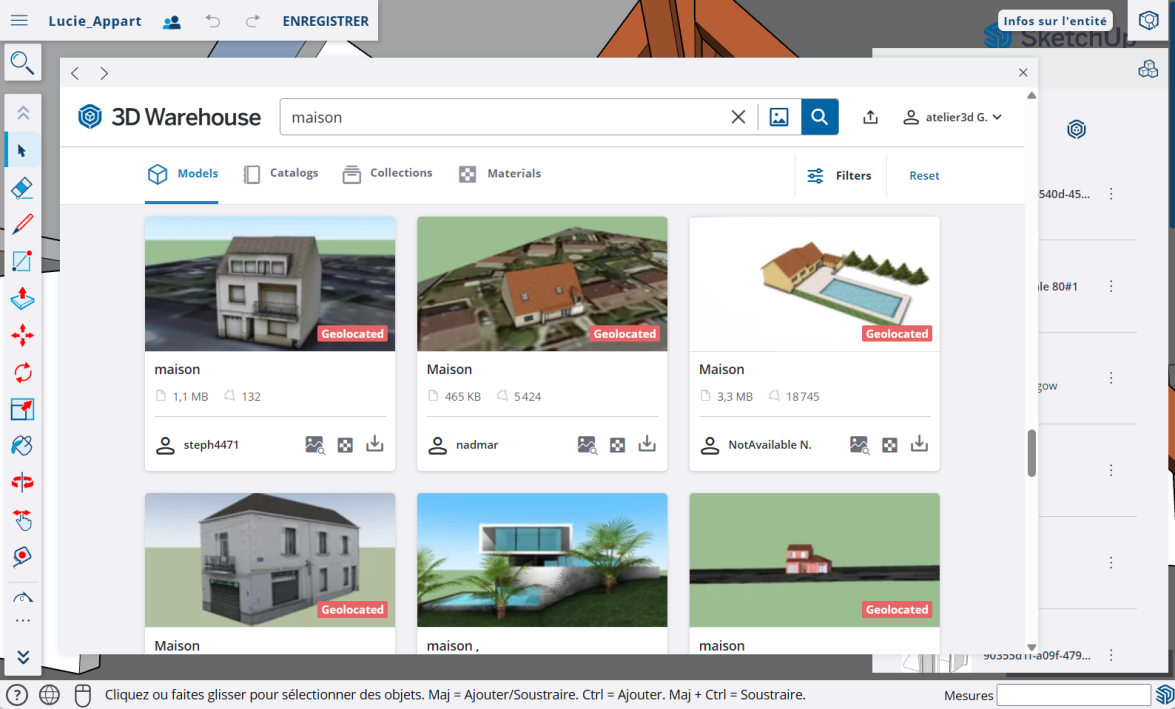Activate the Move tool

(22, 336)
